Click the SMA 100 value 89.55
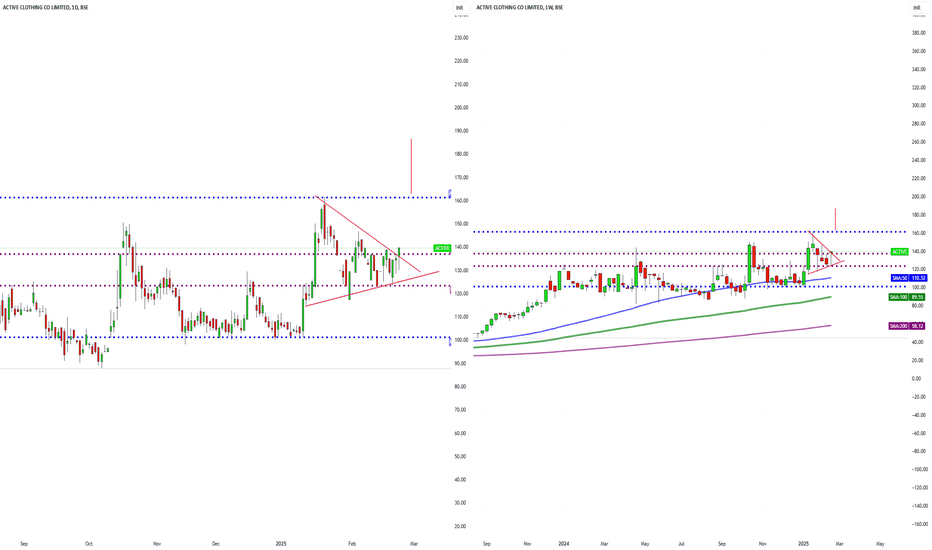 (x=918, y=297)
